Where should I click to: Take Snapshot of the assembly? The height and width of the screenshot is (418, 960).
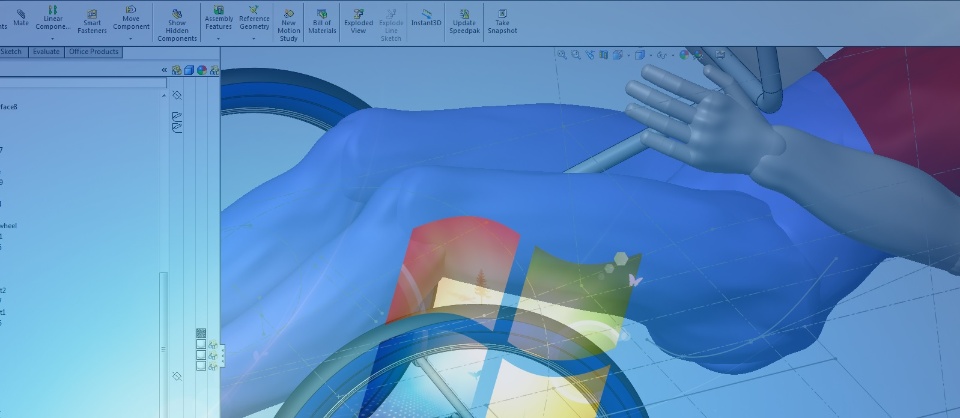502,21
